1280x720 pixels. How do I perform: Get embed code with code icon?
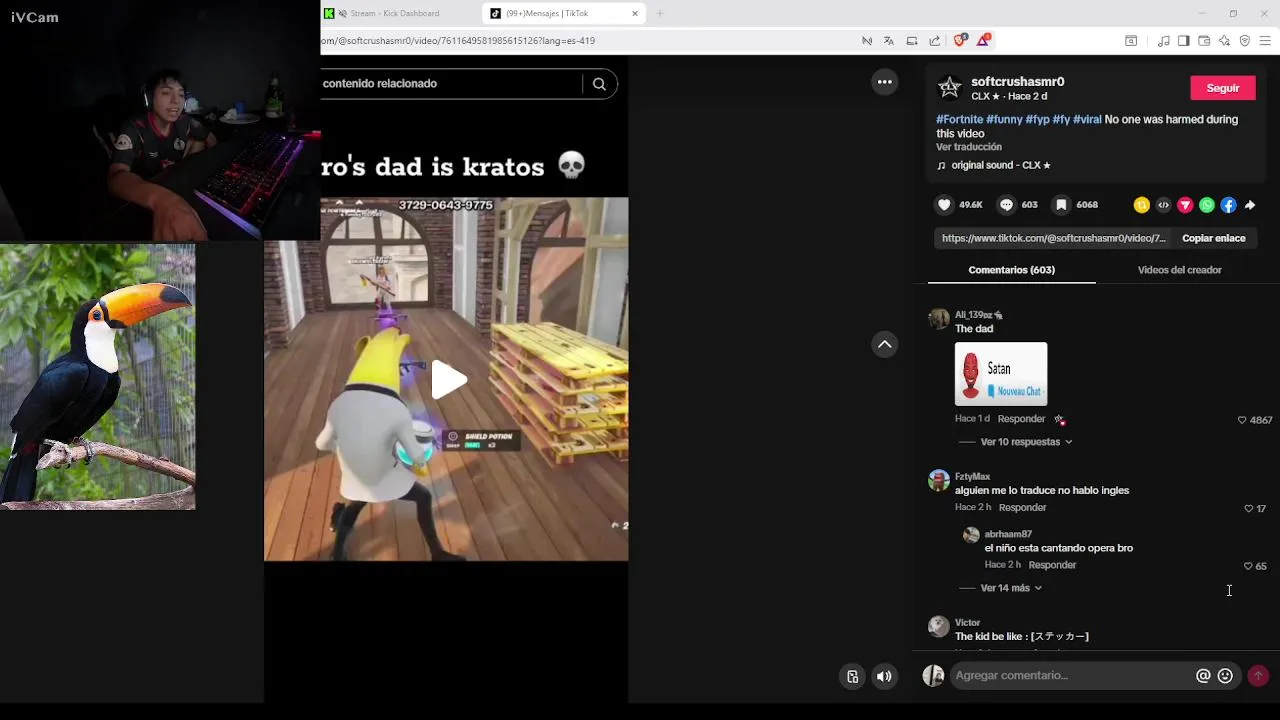(1163, 205)
